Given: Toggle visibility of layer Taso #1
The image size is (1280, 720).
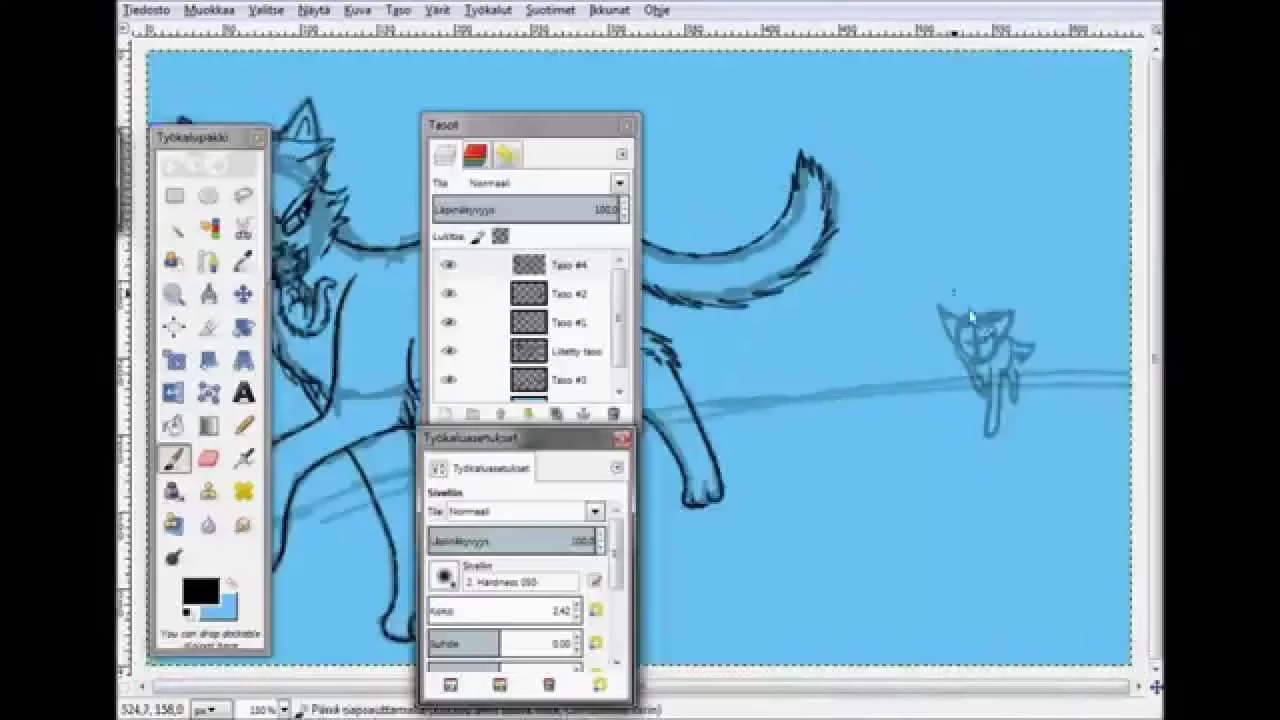Looking at the screenshot, I should coord(449,322).
